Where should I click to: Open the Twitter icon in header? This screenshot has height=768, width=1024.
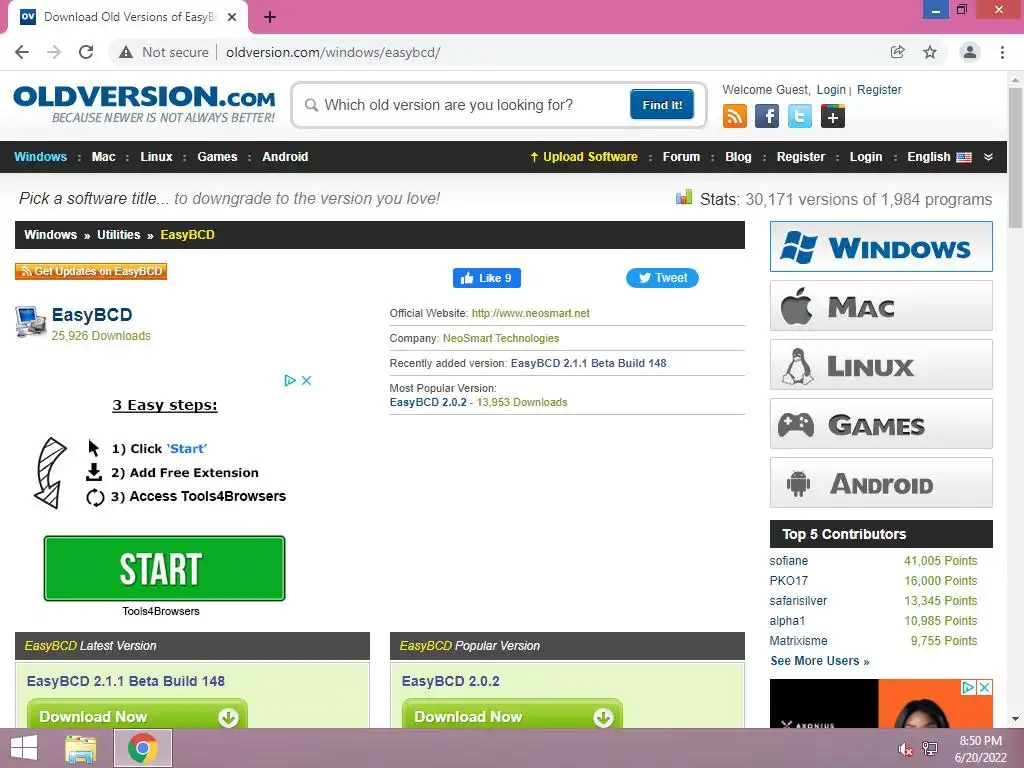point(799,116)
